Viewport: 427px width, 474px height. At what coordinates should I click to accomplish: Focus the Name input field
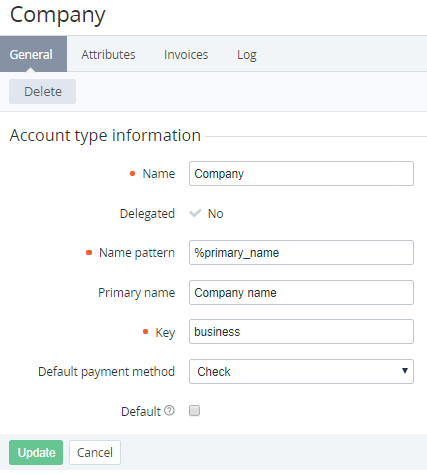tap(301, 174)
